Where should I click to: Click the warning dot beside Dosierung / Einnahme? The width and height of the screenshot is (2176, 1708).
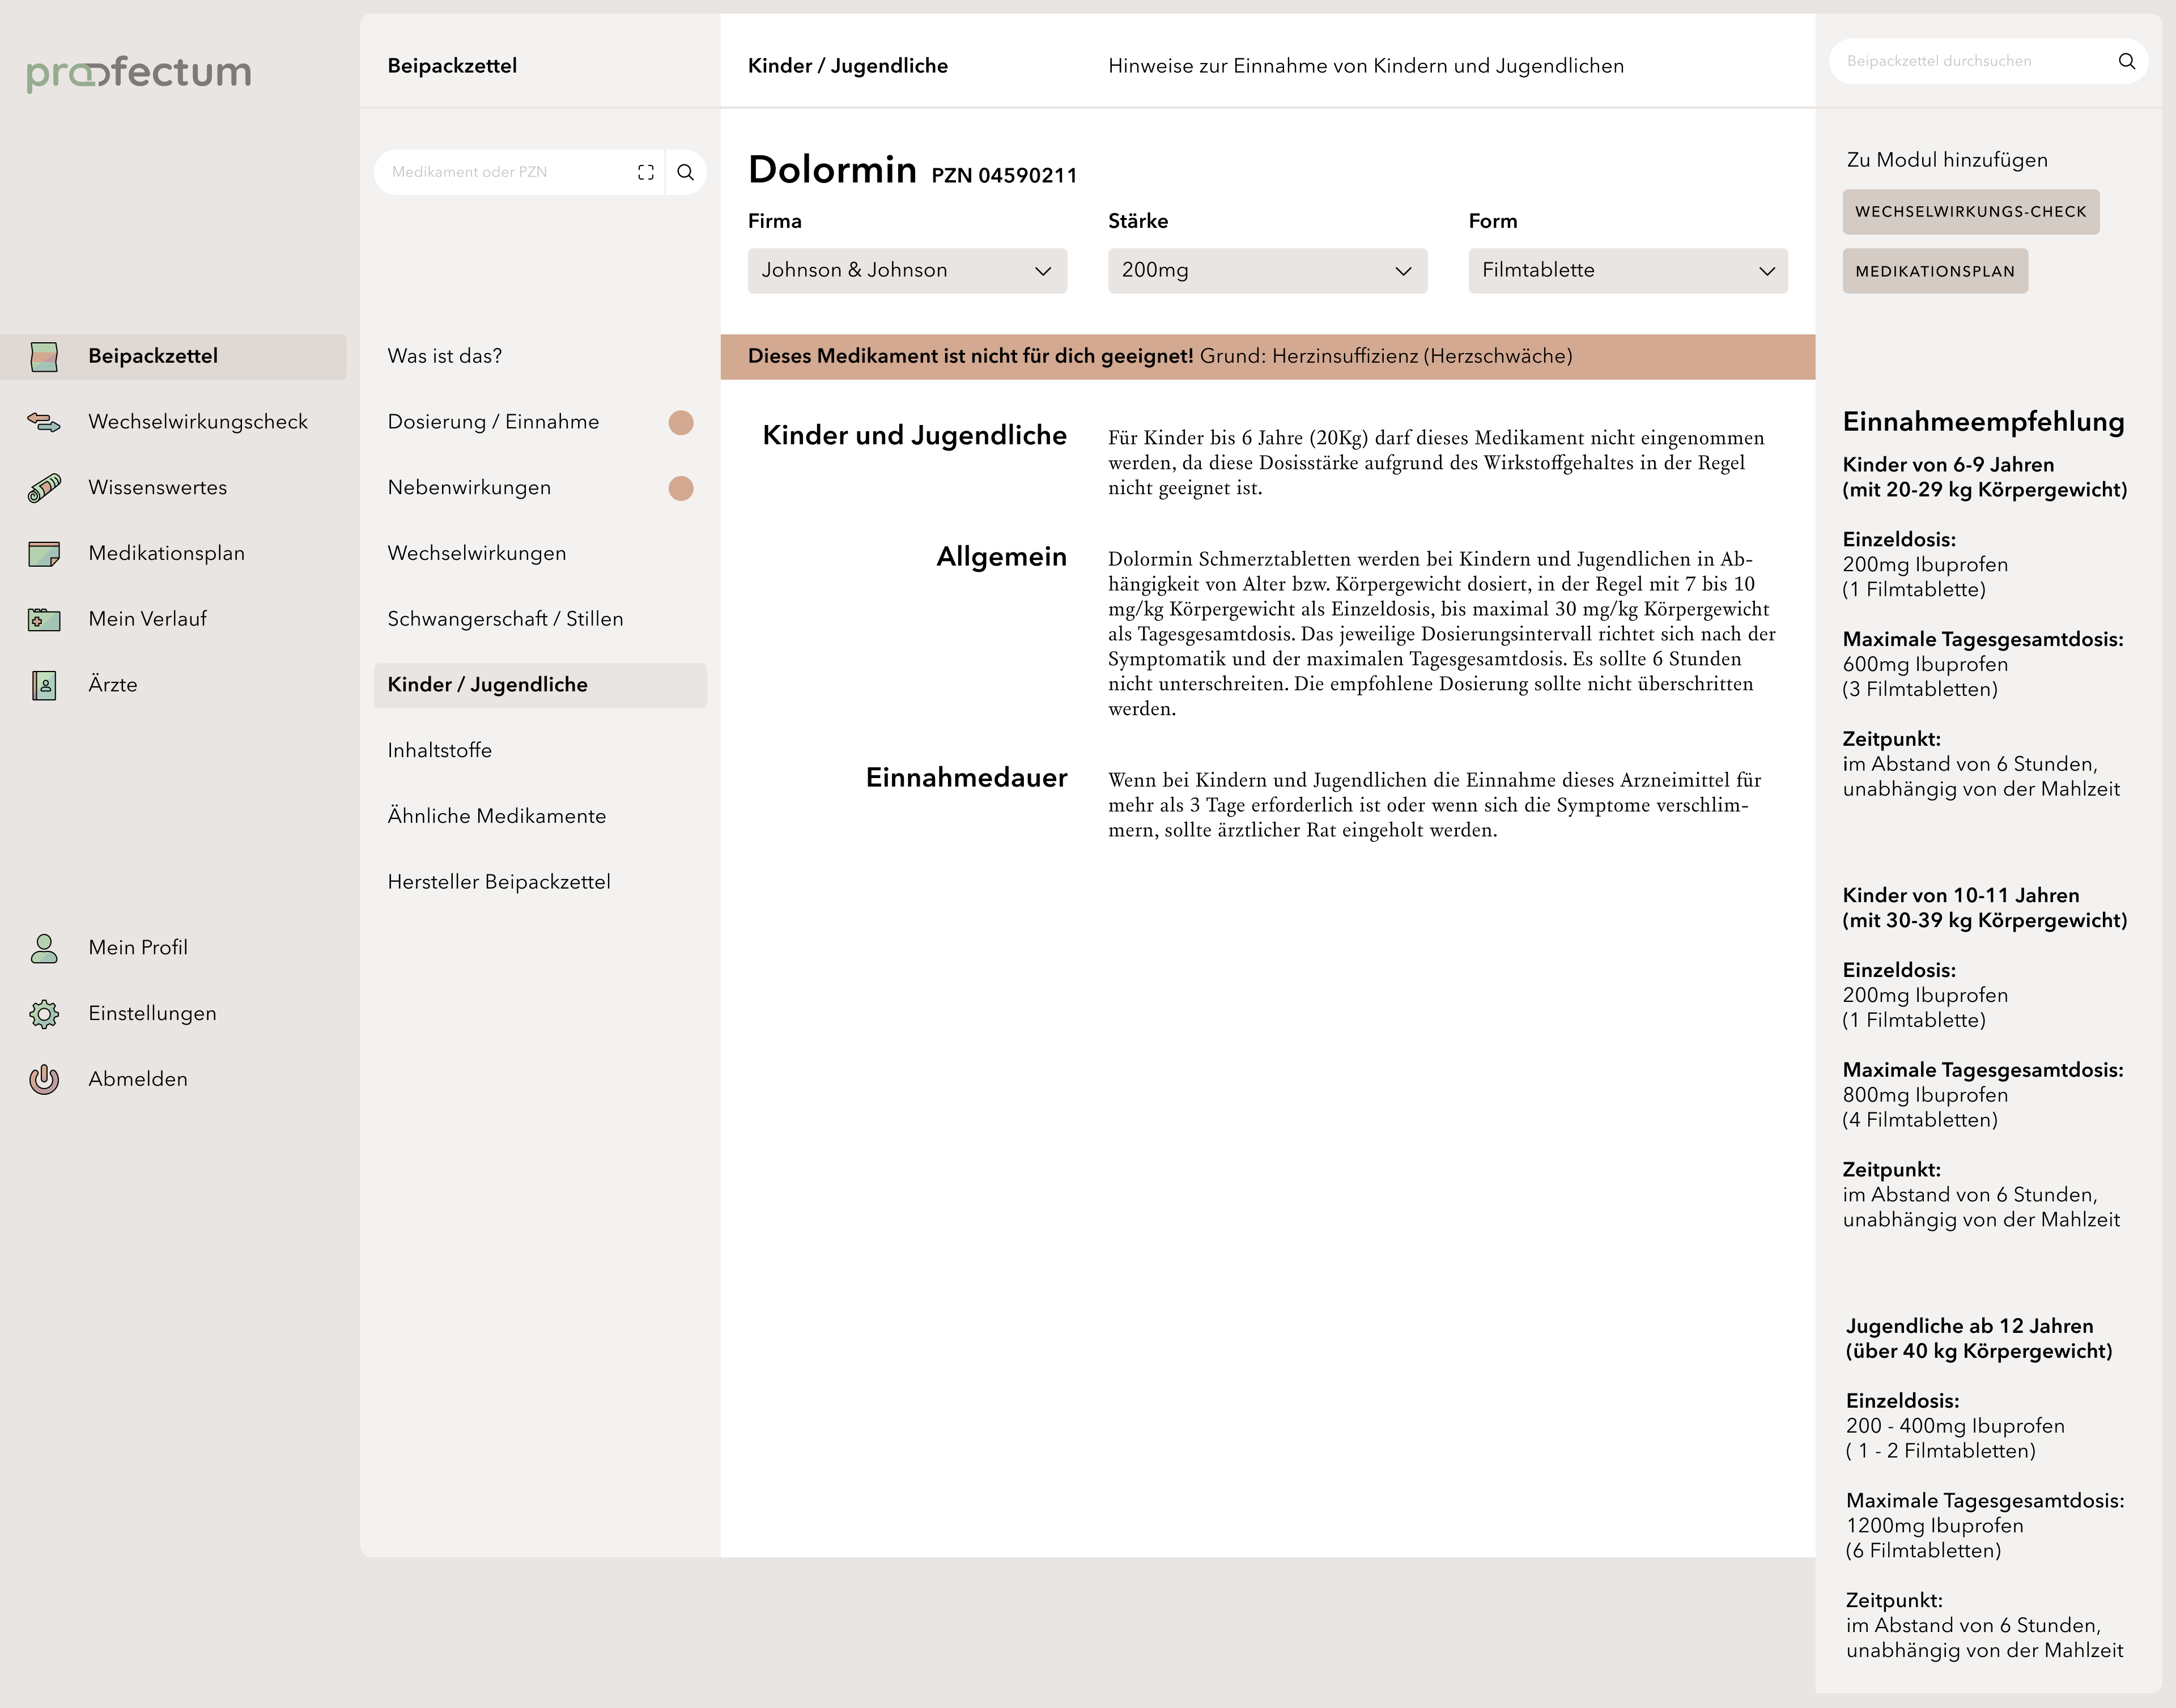[x=681, y=423]
